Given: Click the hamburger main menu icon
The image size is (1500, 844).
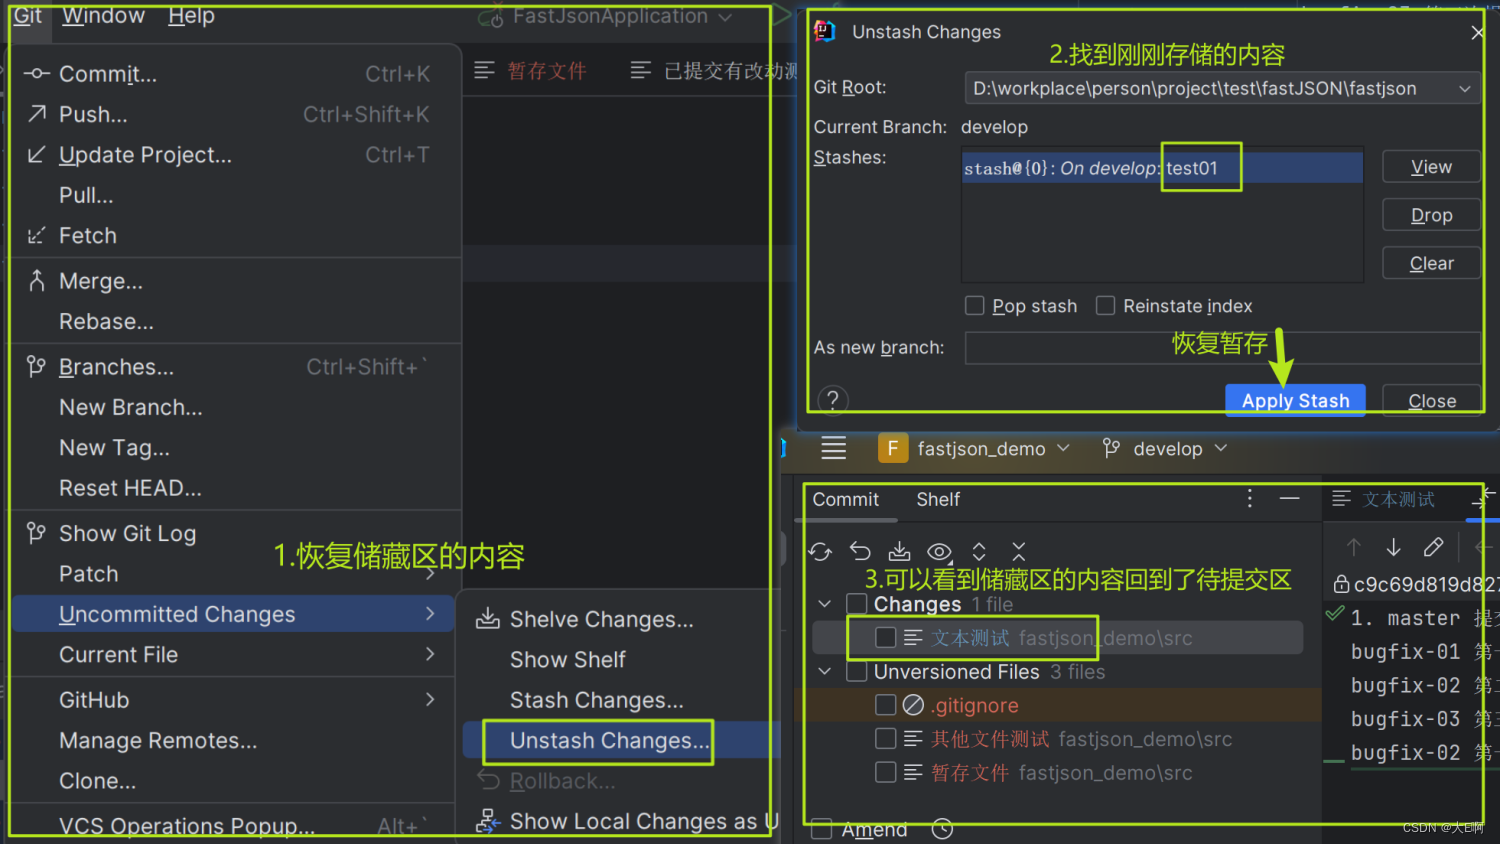Looking at the screenshot, I should coord(833,448).
